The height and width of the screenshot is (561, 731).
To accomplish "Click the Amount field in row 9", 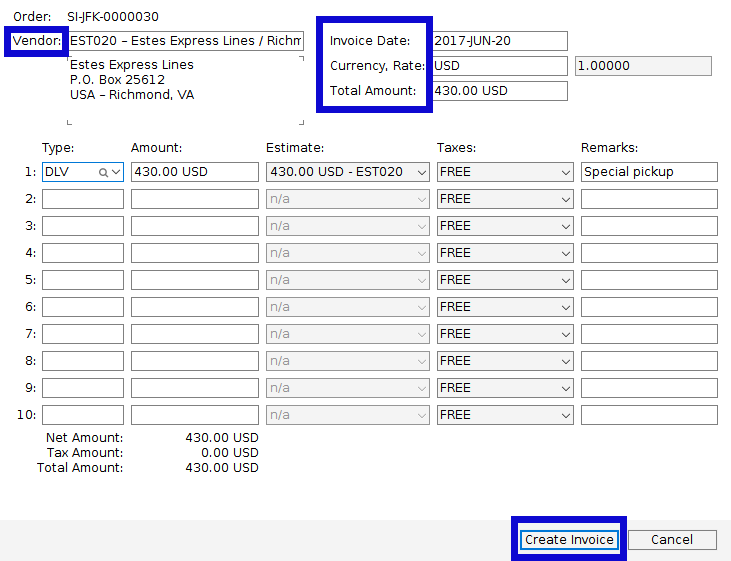I will pyautogui.click(x=195, y=388).
